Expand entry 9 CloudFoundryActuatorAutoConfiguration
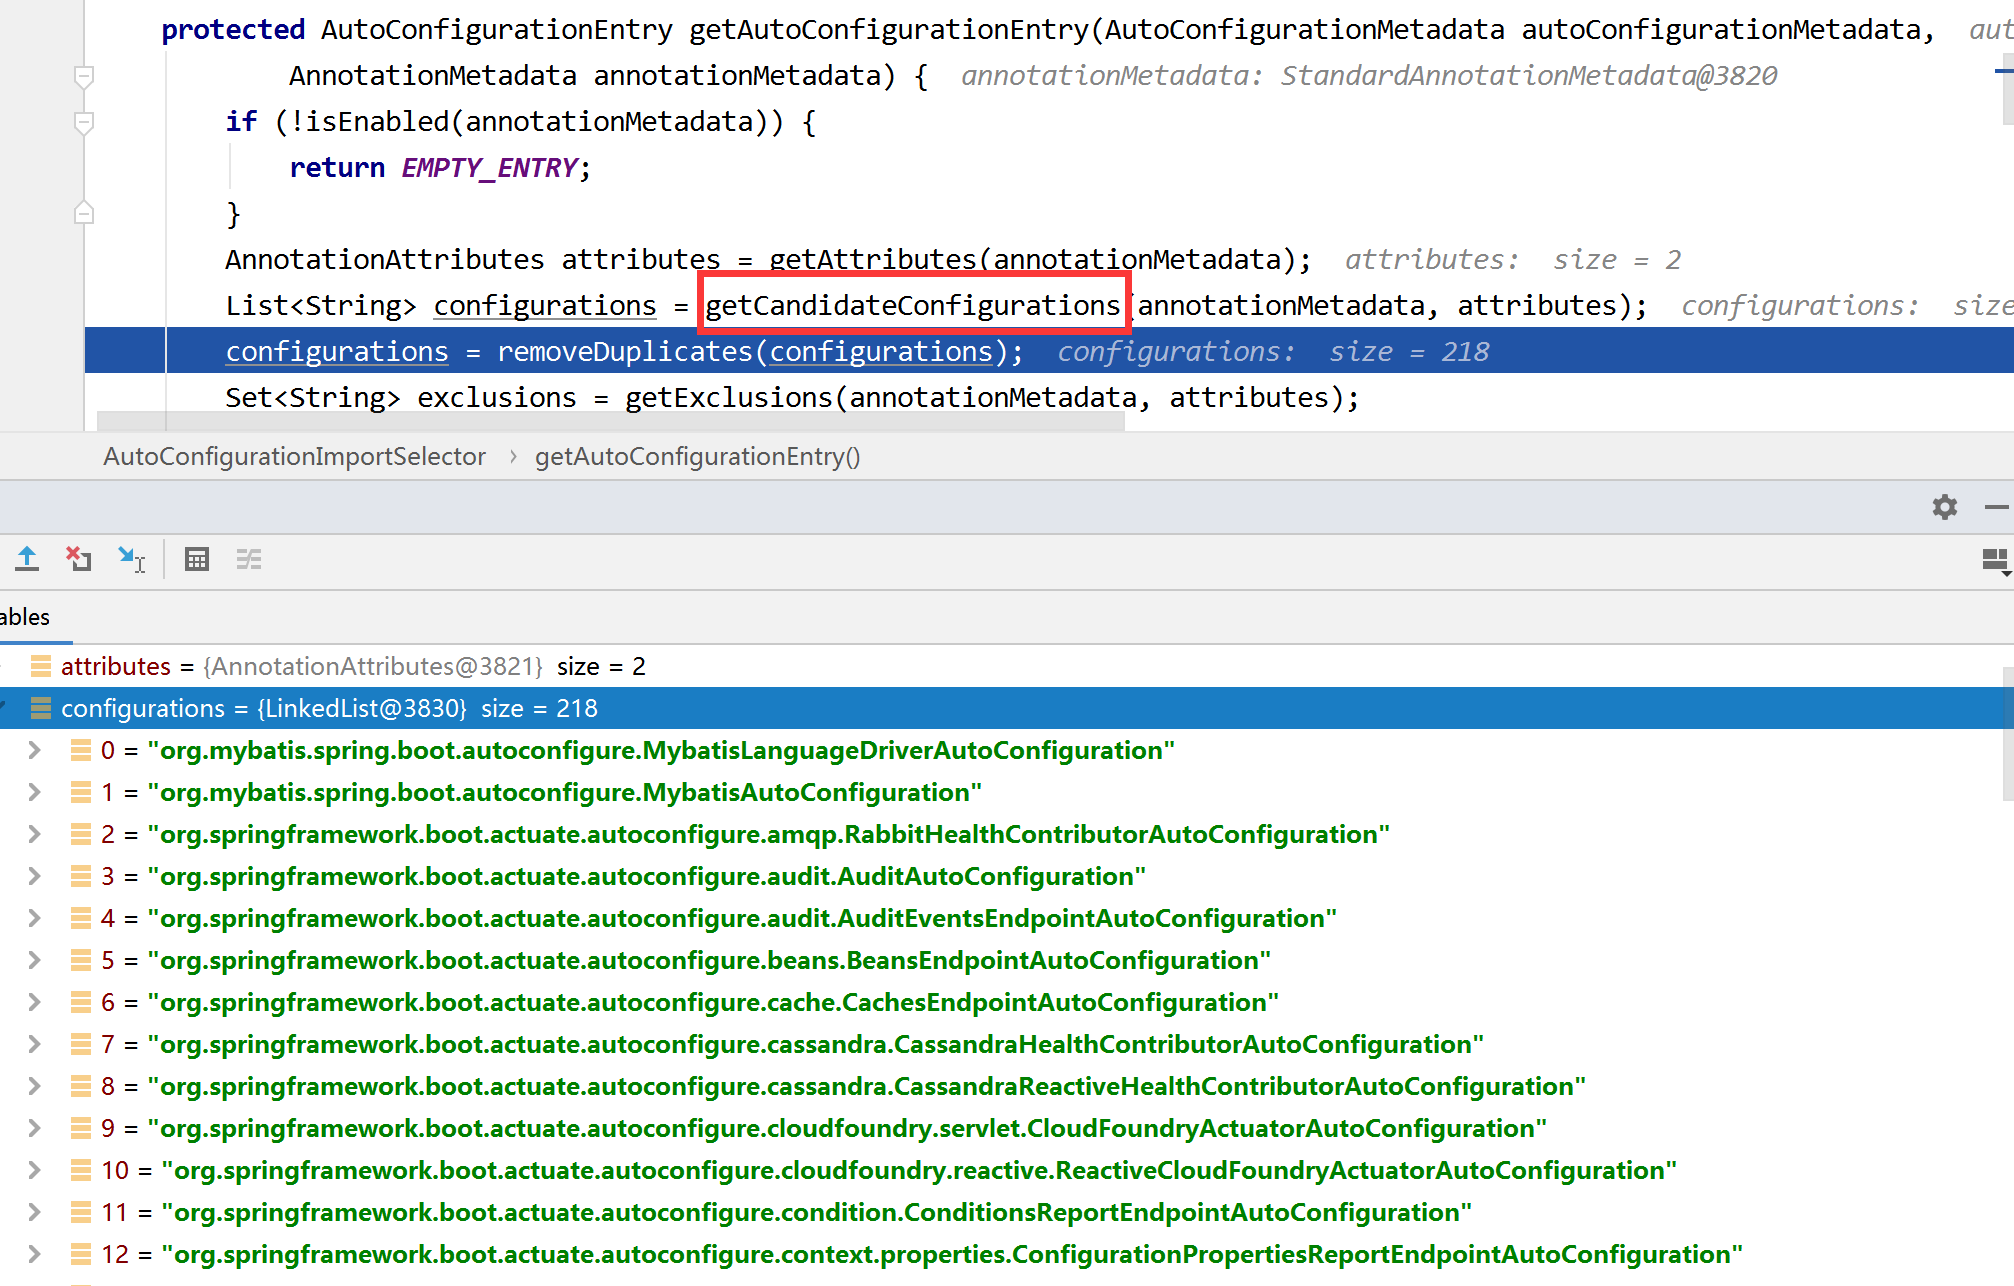Screen dimensions: 2014x1286 pyautogui.click(x=34, y=1128)
